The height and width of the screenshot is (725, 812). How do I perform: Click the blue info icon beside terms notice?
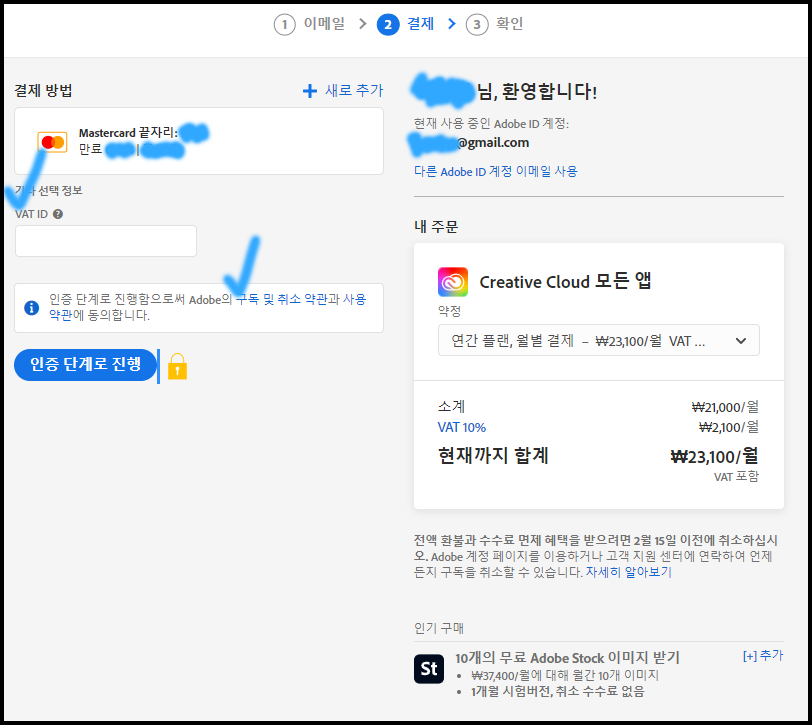pyautogui.click(x=32, y=308)
